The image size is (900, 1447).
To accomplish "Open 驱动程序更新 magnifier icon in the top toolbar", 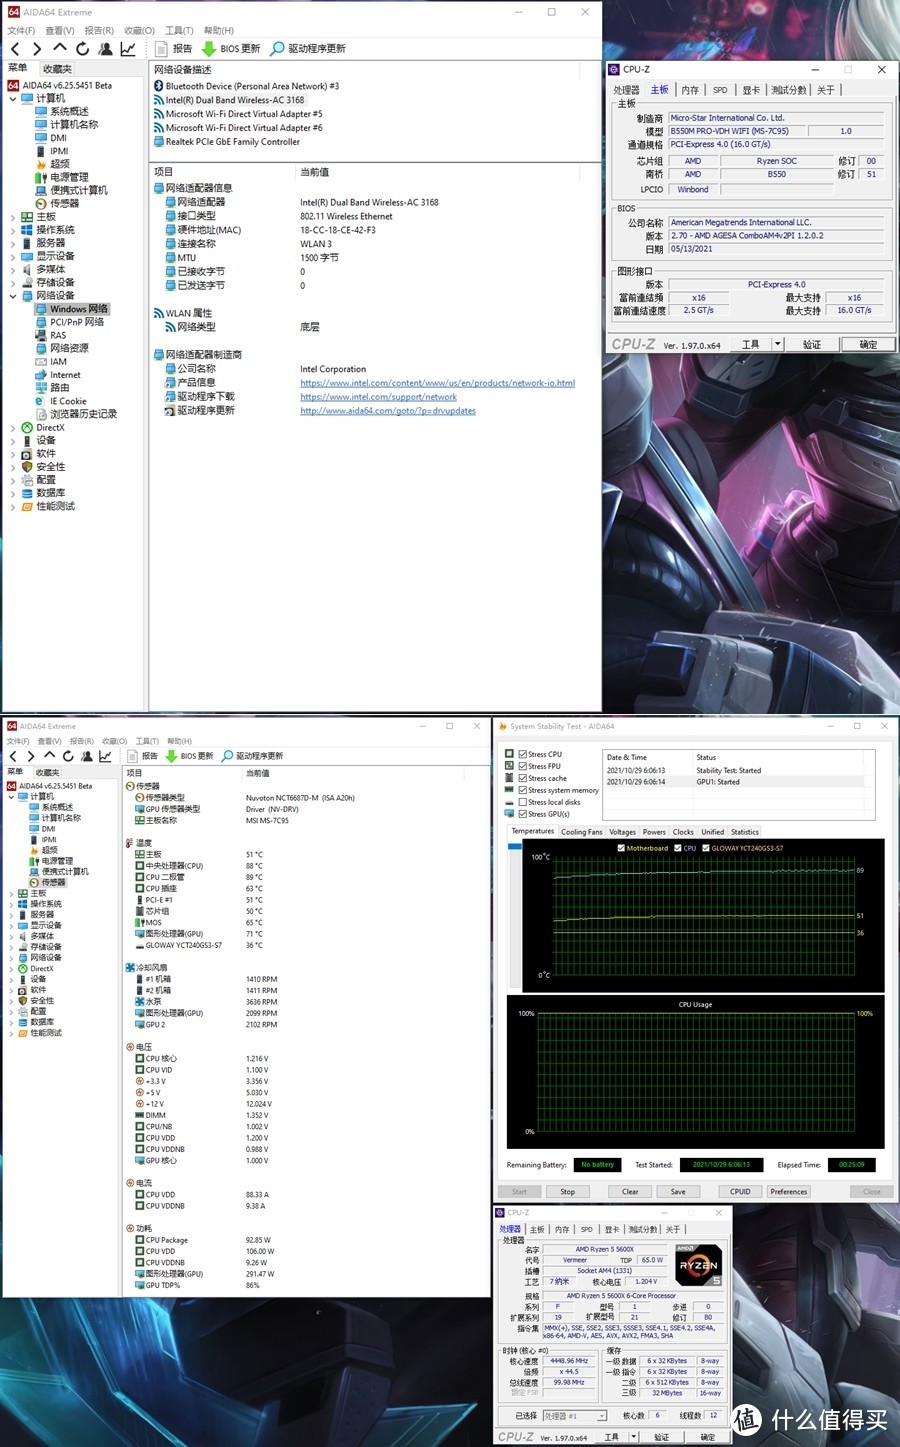I will pyautogui.click(x=277, y=48).
